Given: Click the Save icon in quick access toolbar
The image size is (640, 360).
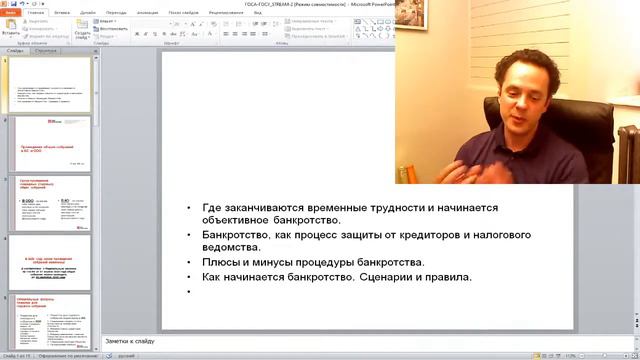Looking at the screenshot, I should point(13,4).
